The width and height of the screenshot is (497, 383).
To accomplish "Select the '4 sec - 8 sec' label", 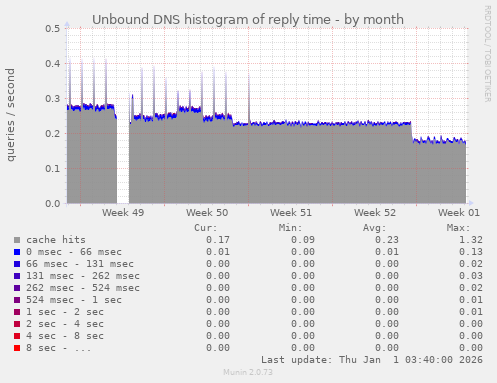I will (65, 336).
